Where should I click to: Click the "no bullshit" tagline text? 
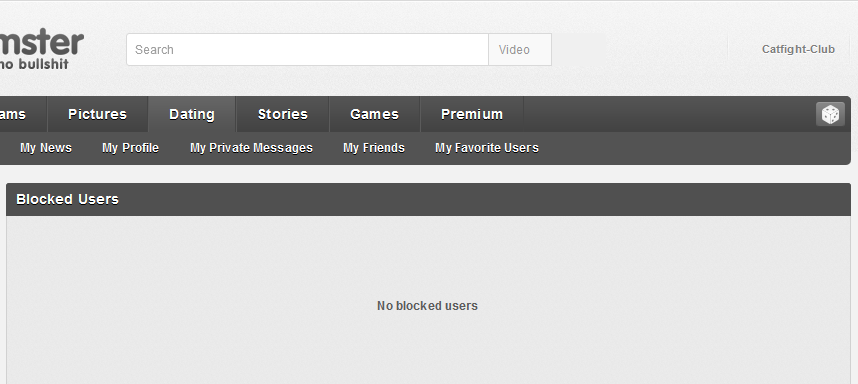point(34,64)
